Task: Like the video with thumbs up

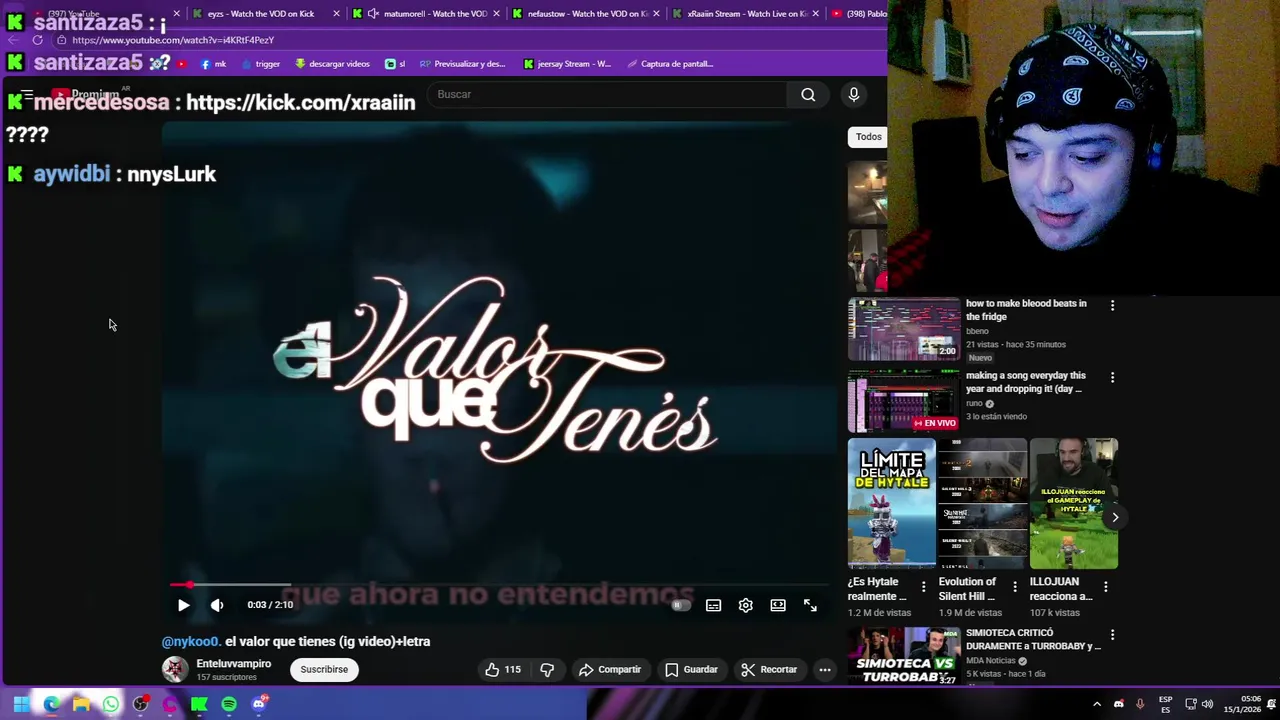Action: (502, 669)
